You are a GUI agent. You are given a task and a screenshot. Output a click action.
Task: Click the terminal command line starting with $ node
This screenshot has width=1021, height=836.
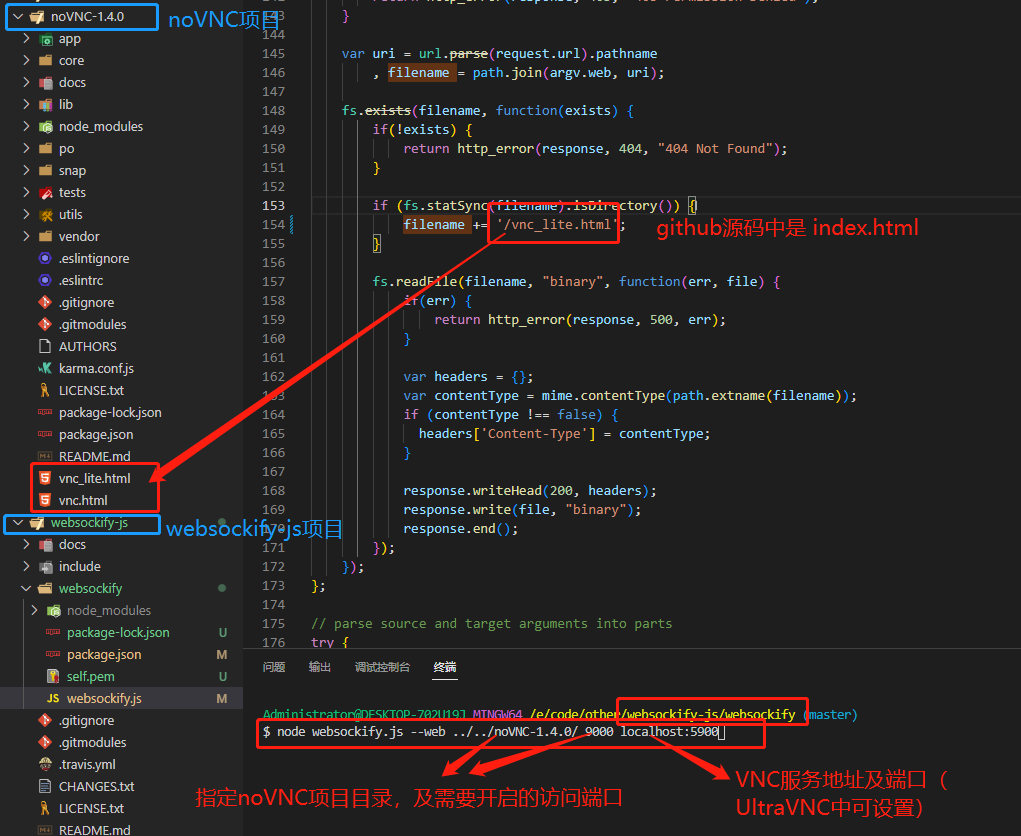click(494, 732)
